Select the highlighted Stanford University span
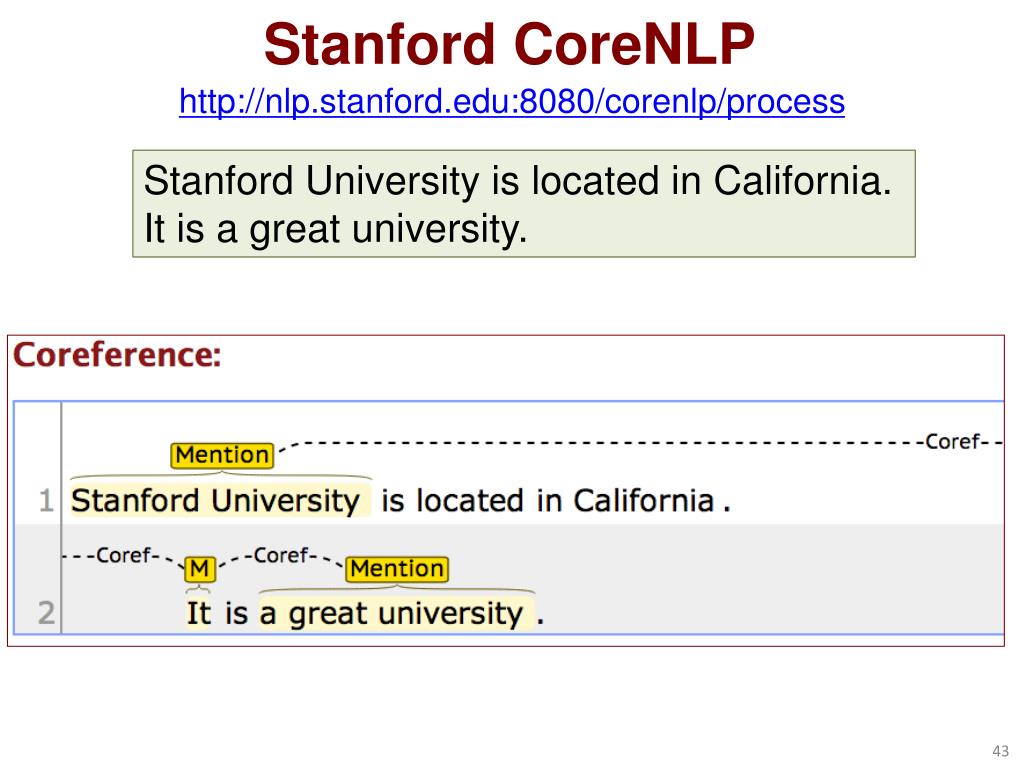 [221, 502]
